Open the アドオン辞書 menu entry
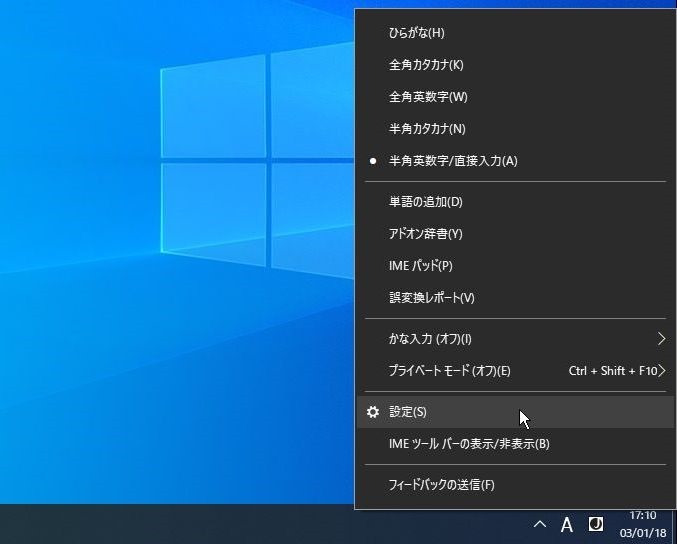 pyautogui.click(x=425, y=234)
